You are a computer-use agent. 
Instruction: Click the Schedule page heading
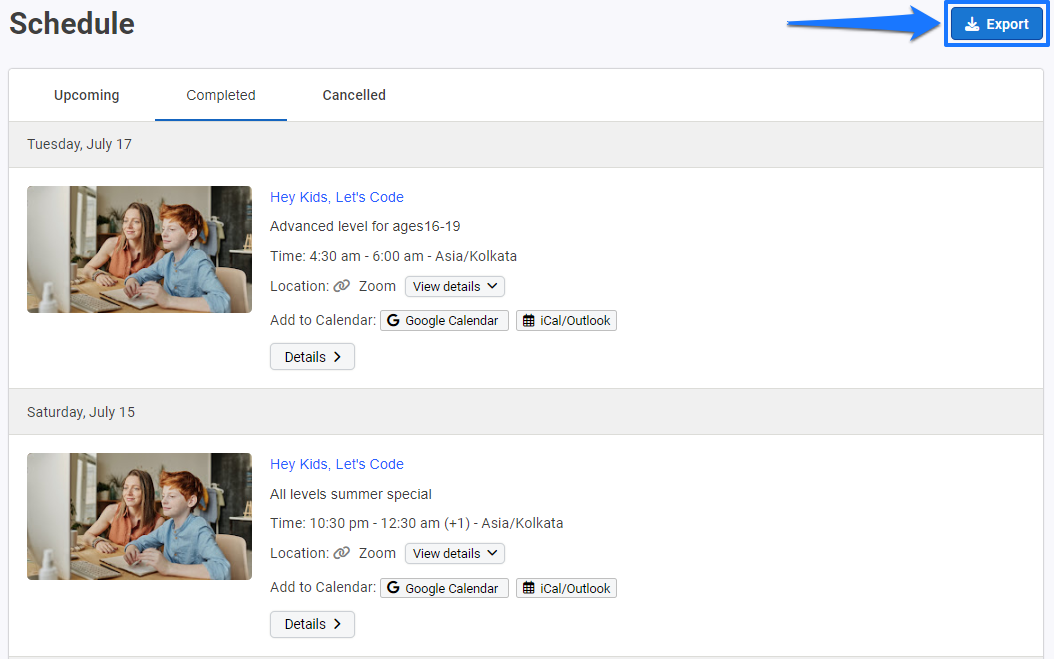(72, 24)
